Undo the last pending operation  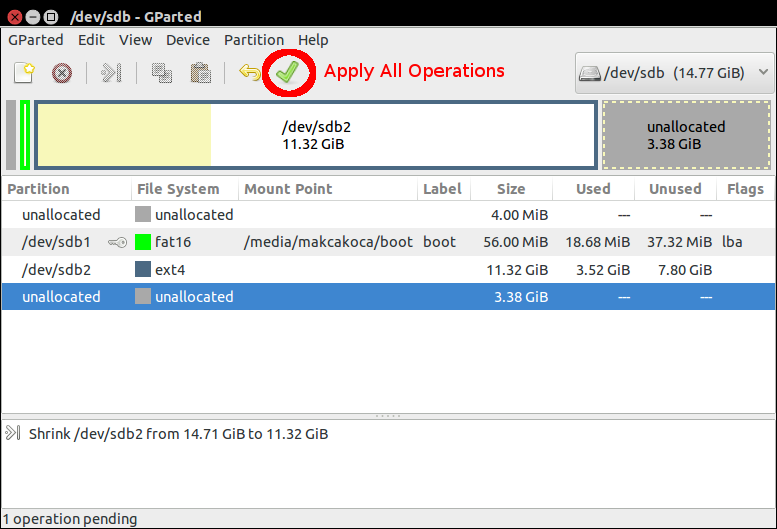(x=249, y=72)
